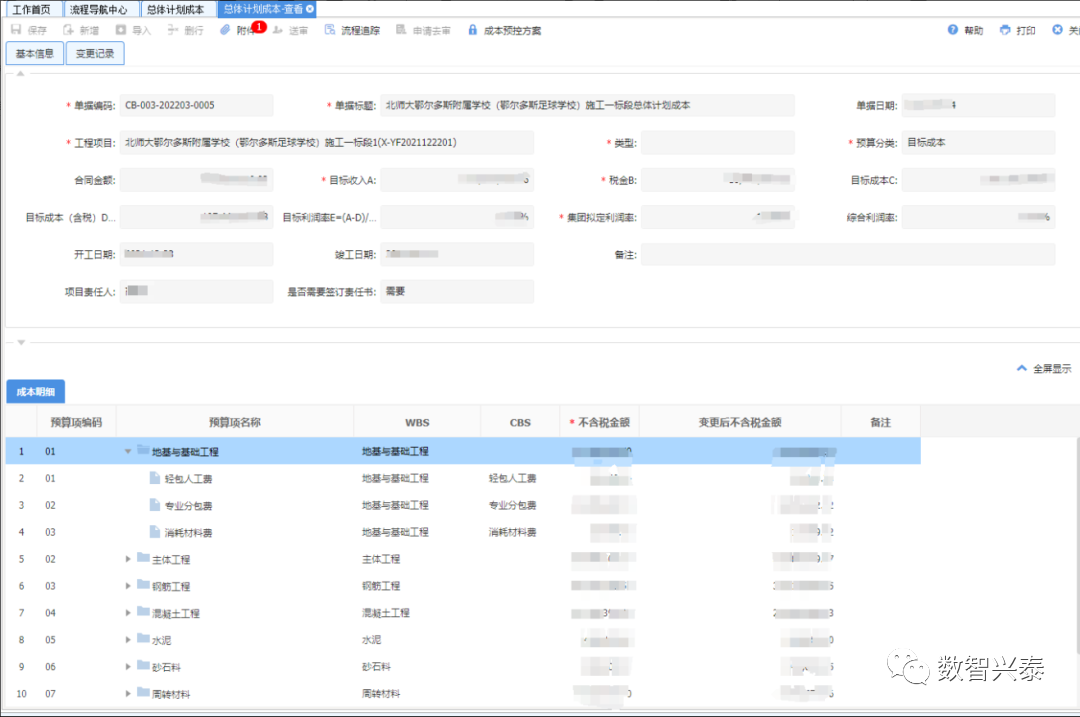Expand the 主体工程 tree node
This screenshot has width=1080, height=717.
[128, 559]
